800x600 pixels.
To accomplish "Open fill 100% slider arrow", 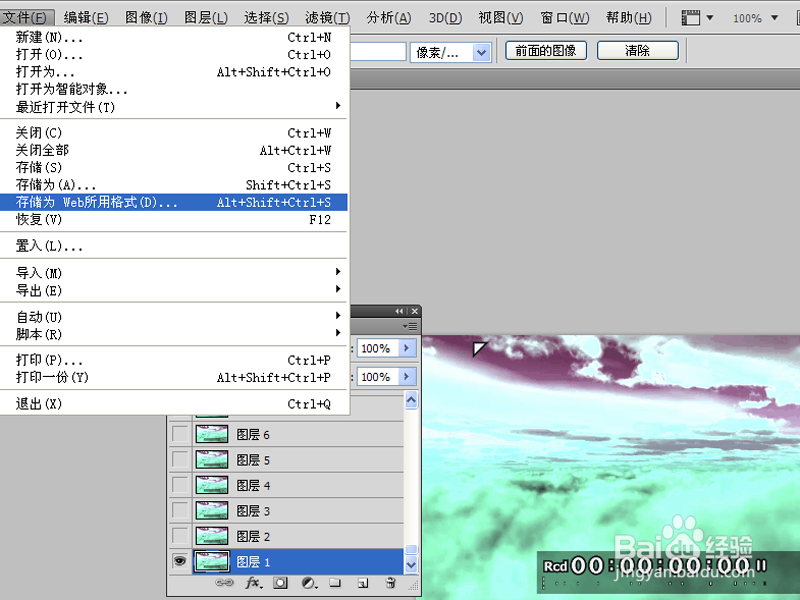I will coord(407,377).
